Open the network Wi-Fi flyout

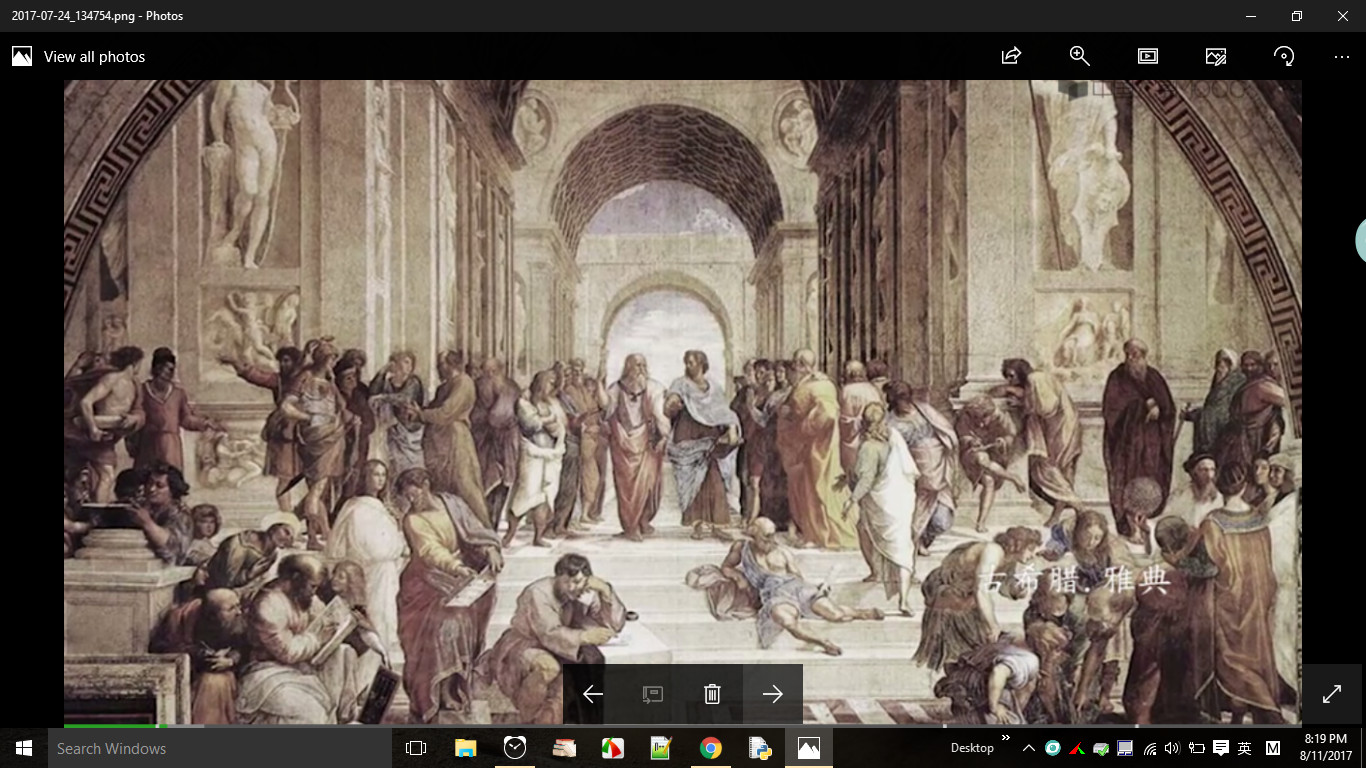(x=1150, y=748)
